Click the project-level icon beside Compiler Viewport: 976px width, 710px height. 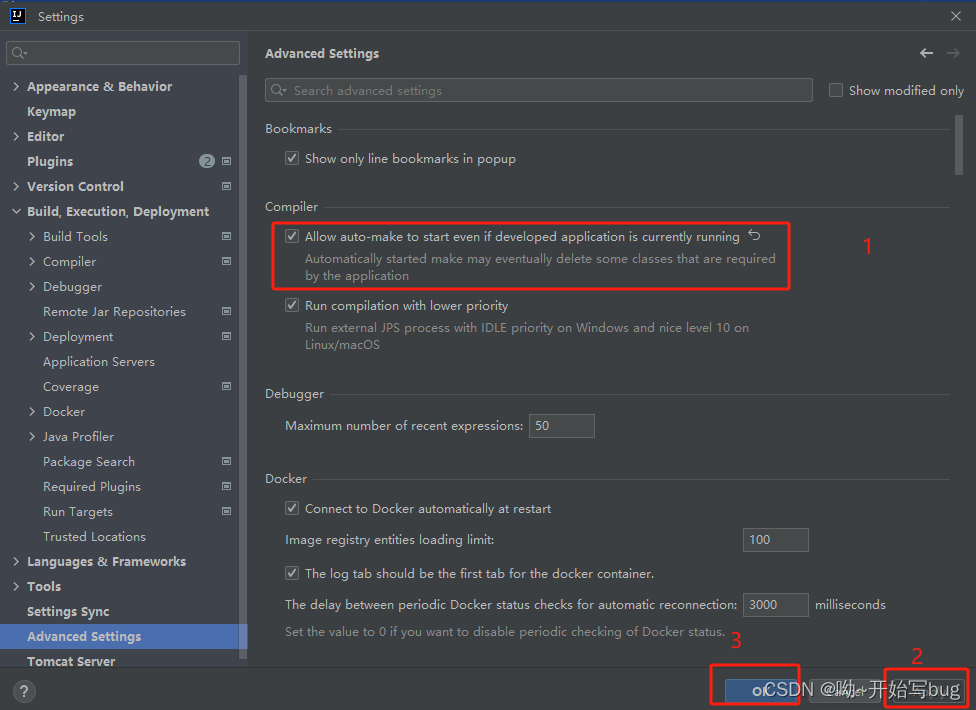pyautogui.click(x=227, y=261)
